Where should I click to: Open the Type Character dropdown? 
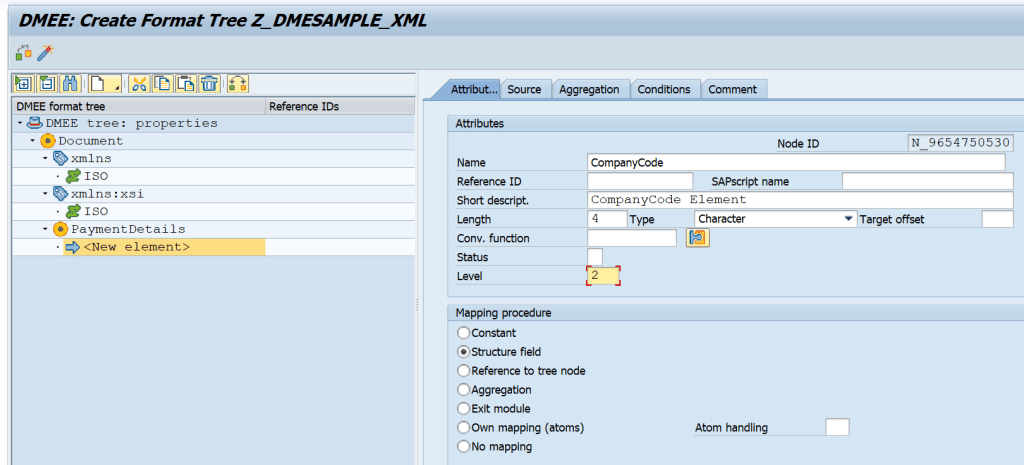pos(849,219)
